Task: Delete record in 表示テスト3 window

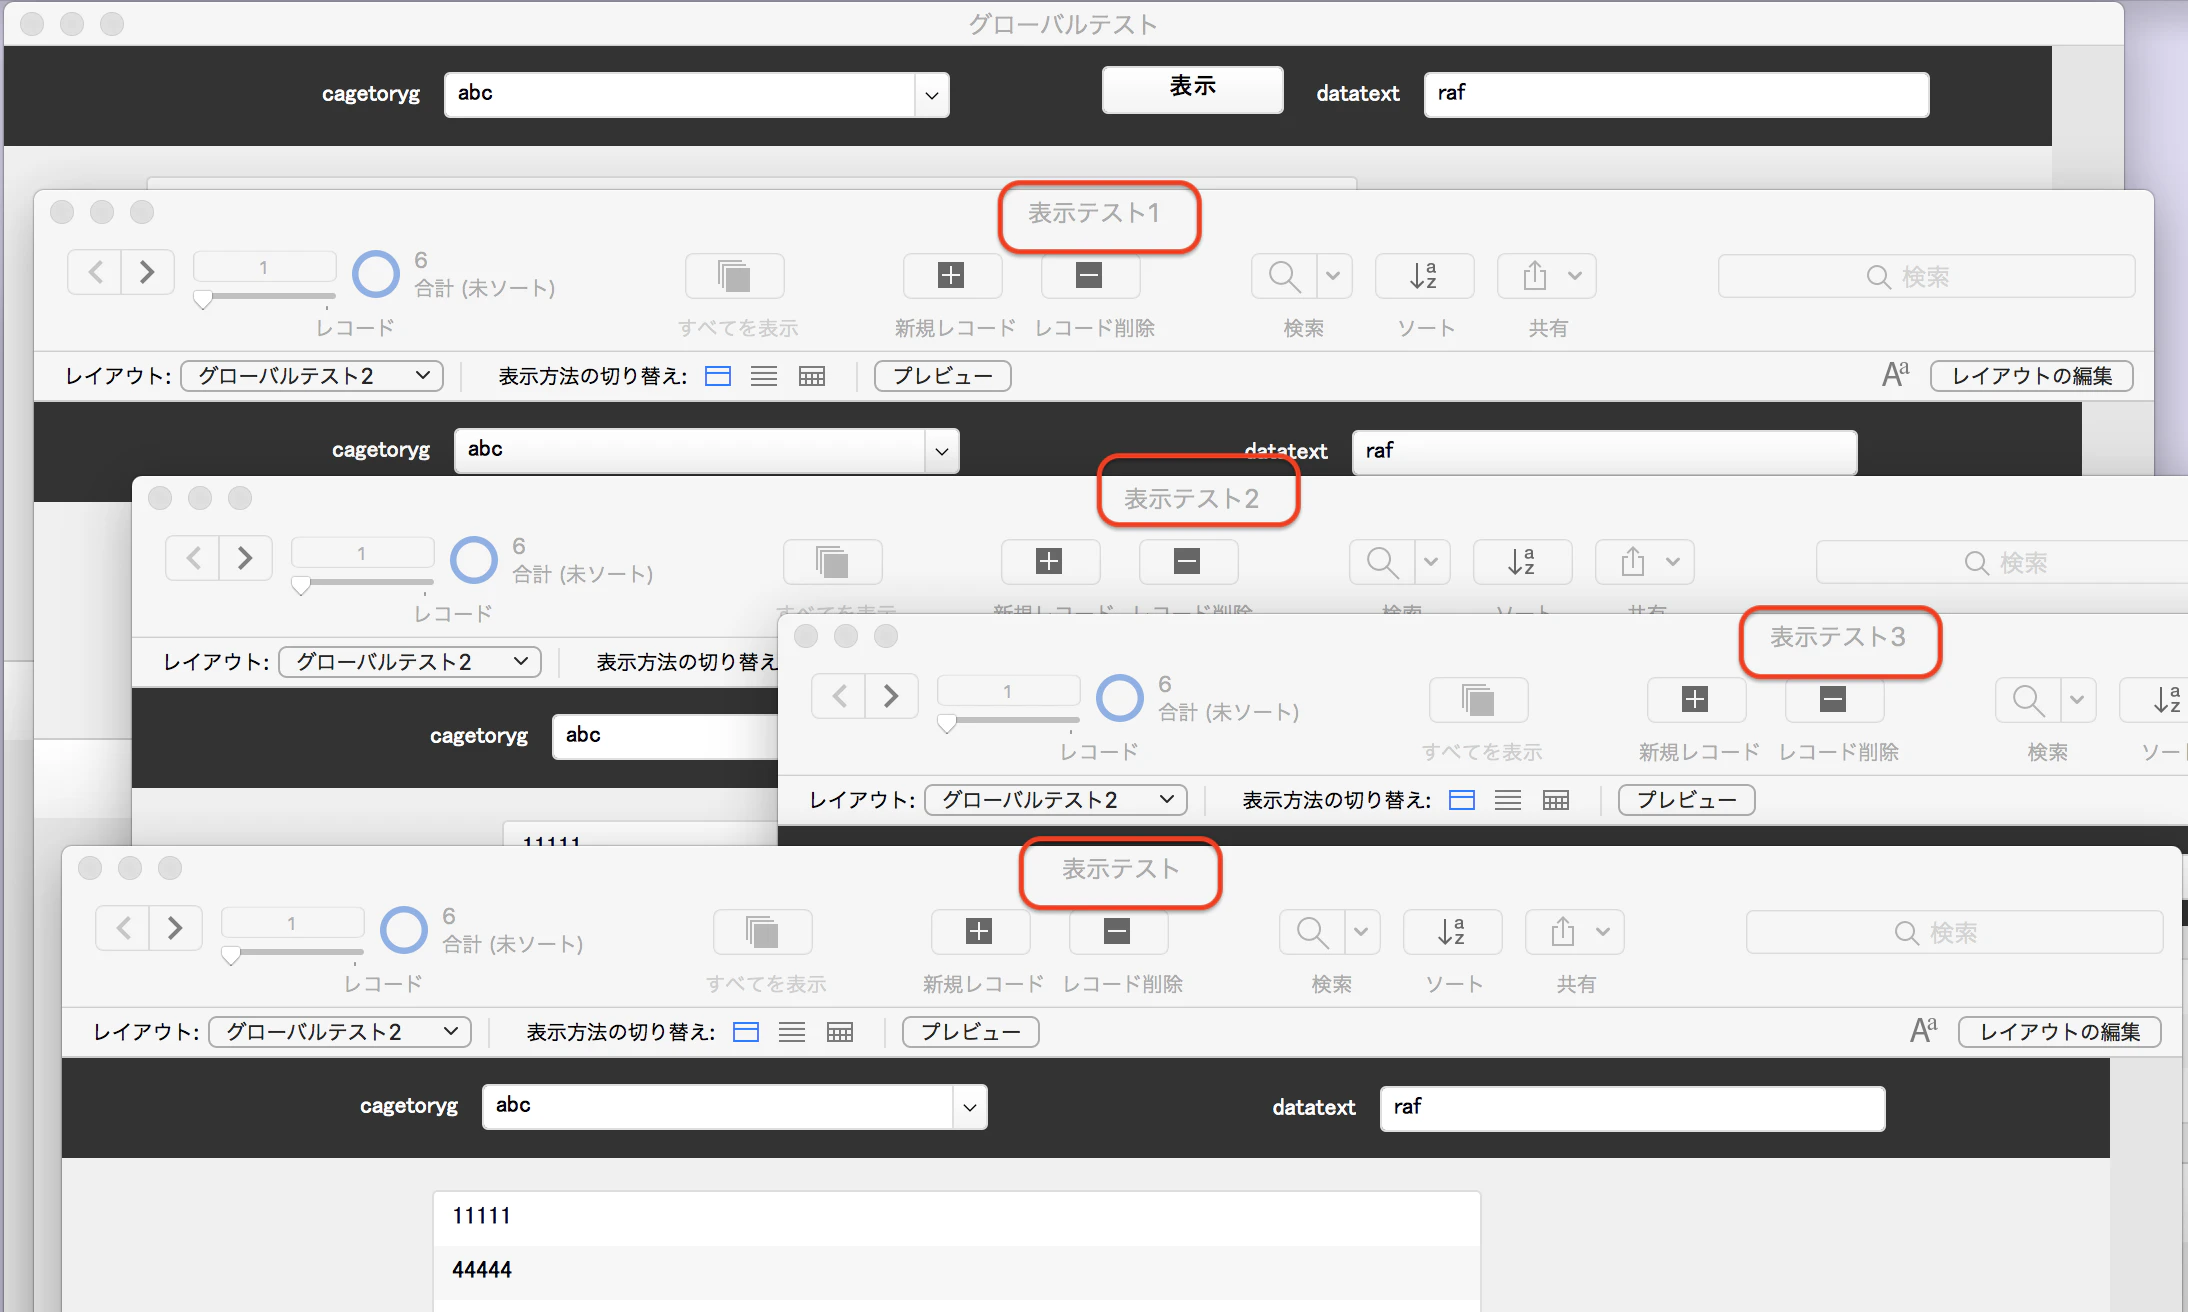Action: [x=1833, y=700]
